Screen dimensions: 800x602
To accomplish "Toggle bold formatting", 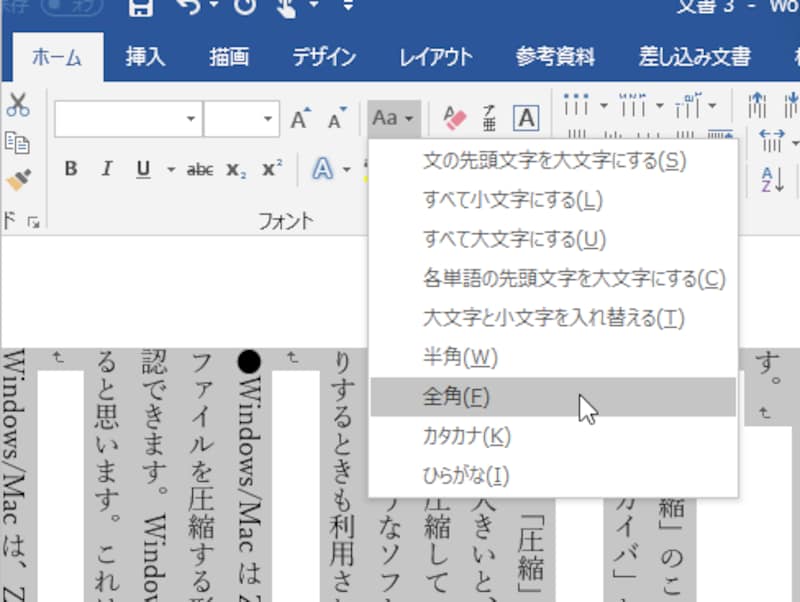I will tap(70, 169).
